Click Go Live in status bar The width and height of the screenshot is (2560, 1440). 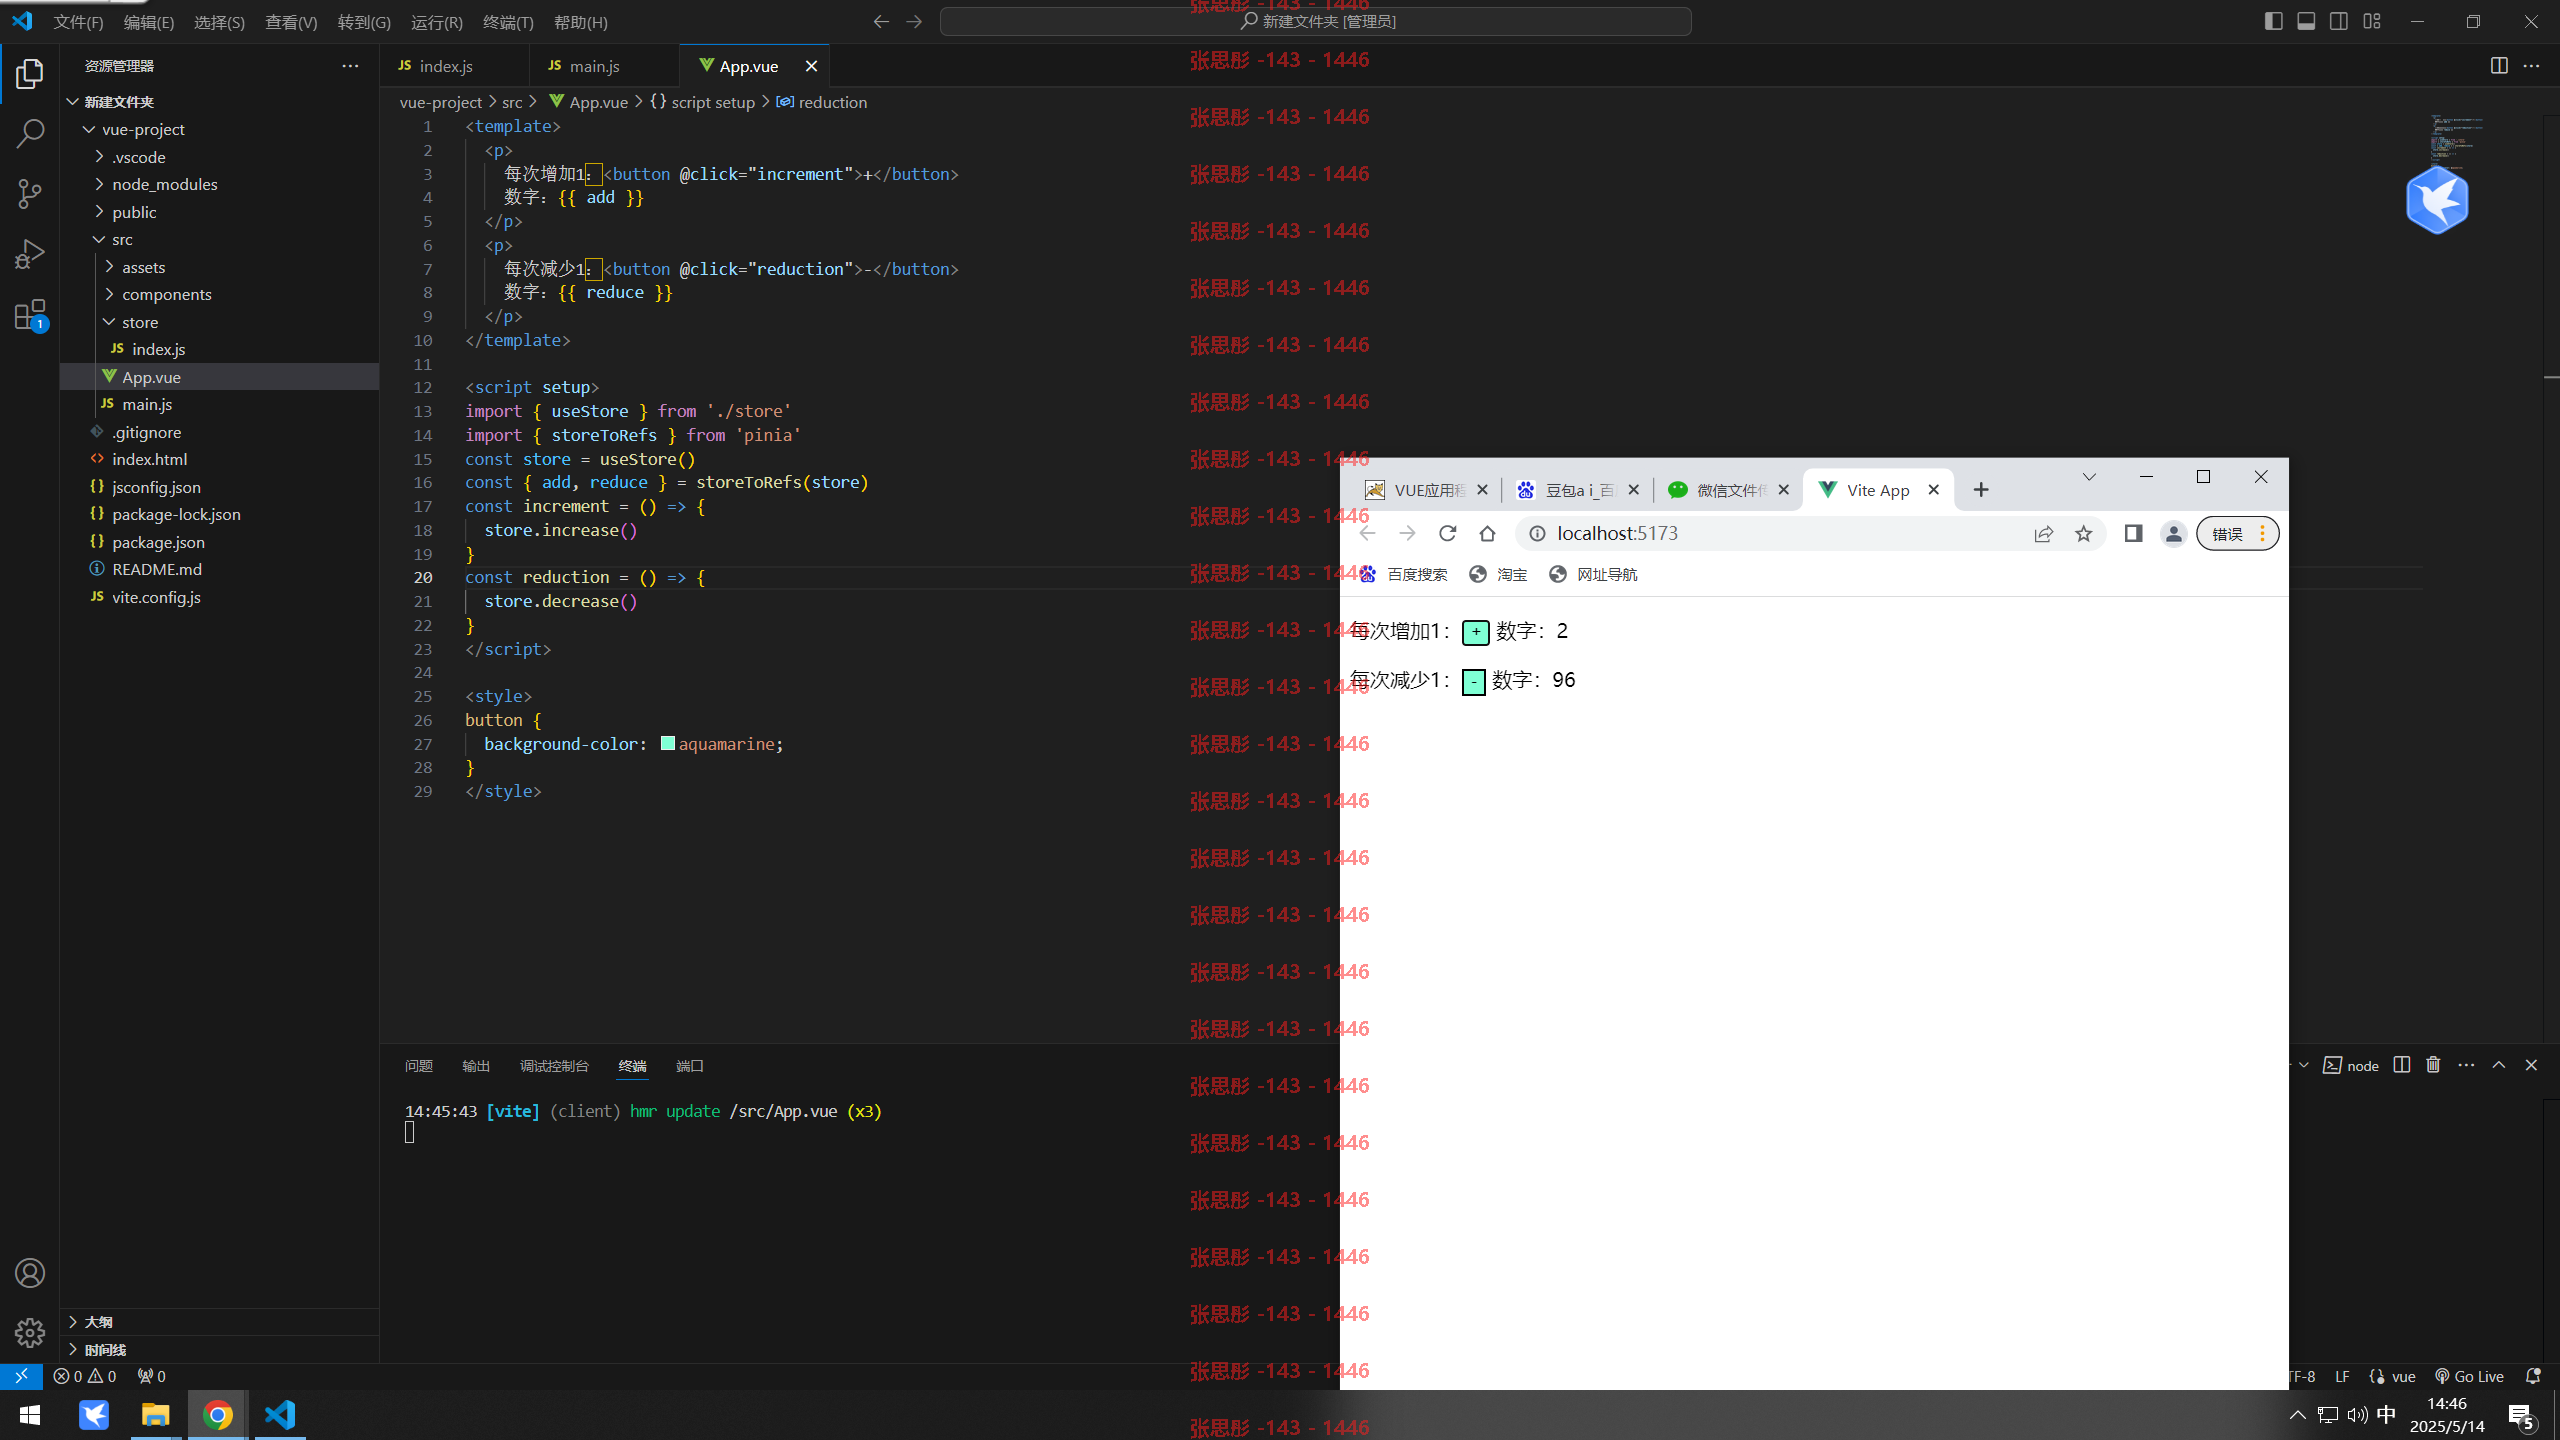point(2470,1376)
